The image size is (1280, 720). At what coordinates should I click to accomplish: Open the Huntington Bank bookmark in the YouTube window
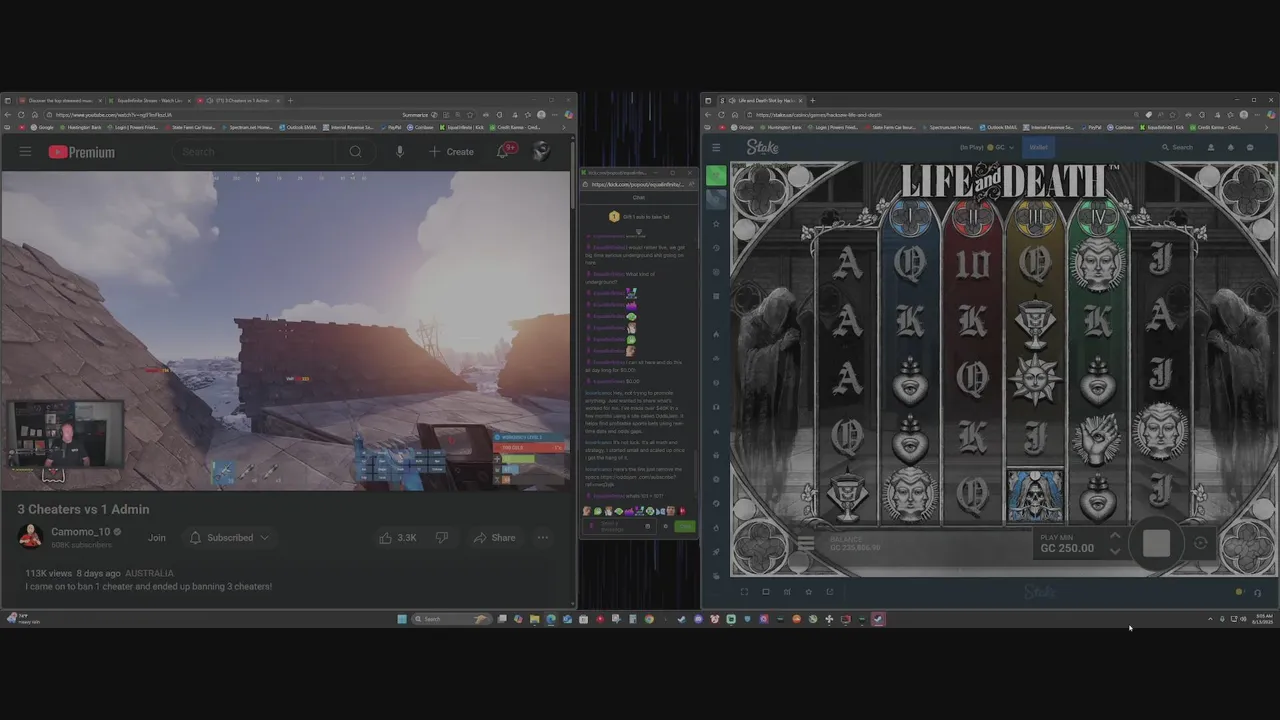(82, 127)
